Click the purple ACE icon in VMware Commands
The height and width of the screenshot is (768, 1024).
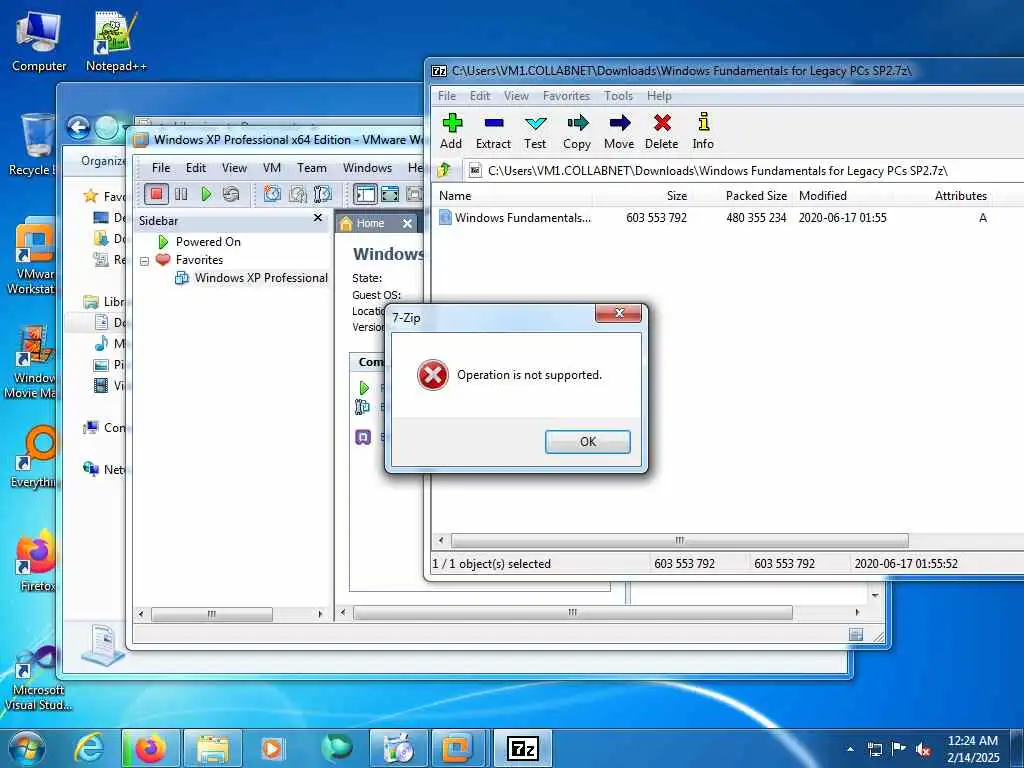coord(363,437)
